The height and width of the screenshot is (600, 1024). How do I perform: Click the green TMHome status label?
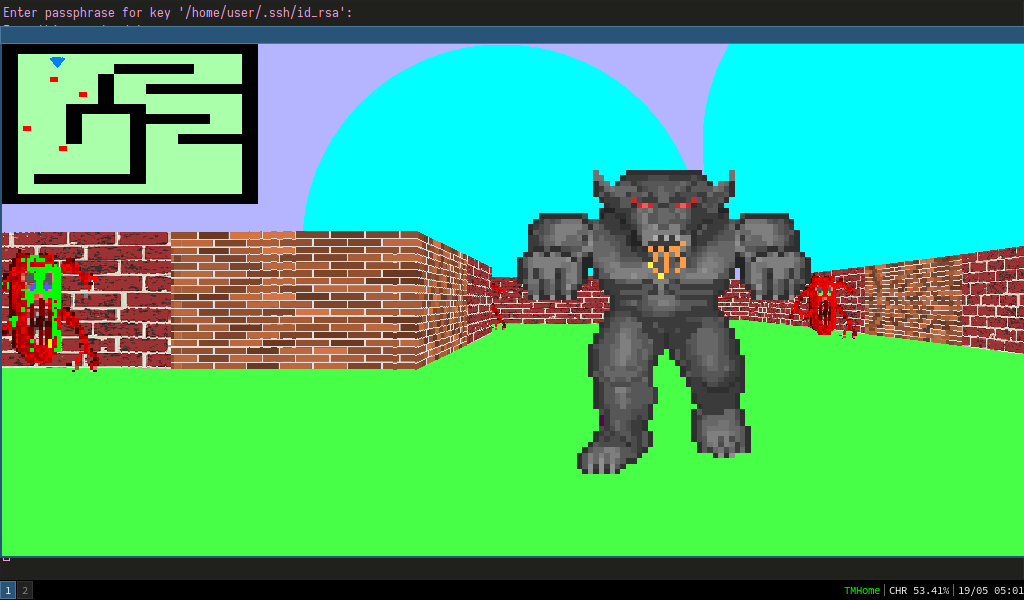pos(862,590)
